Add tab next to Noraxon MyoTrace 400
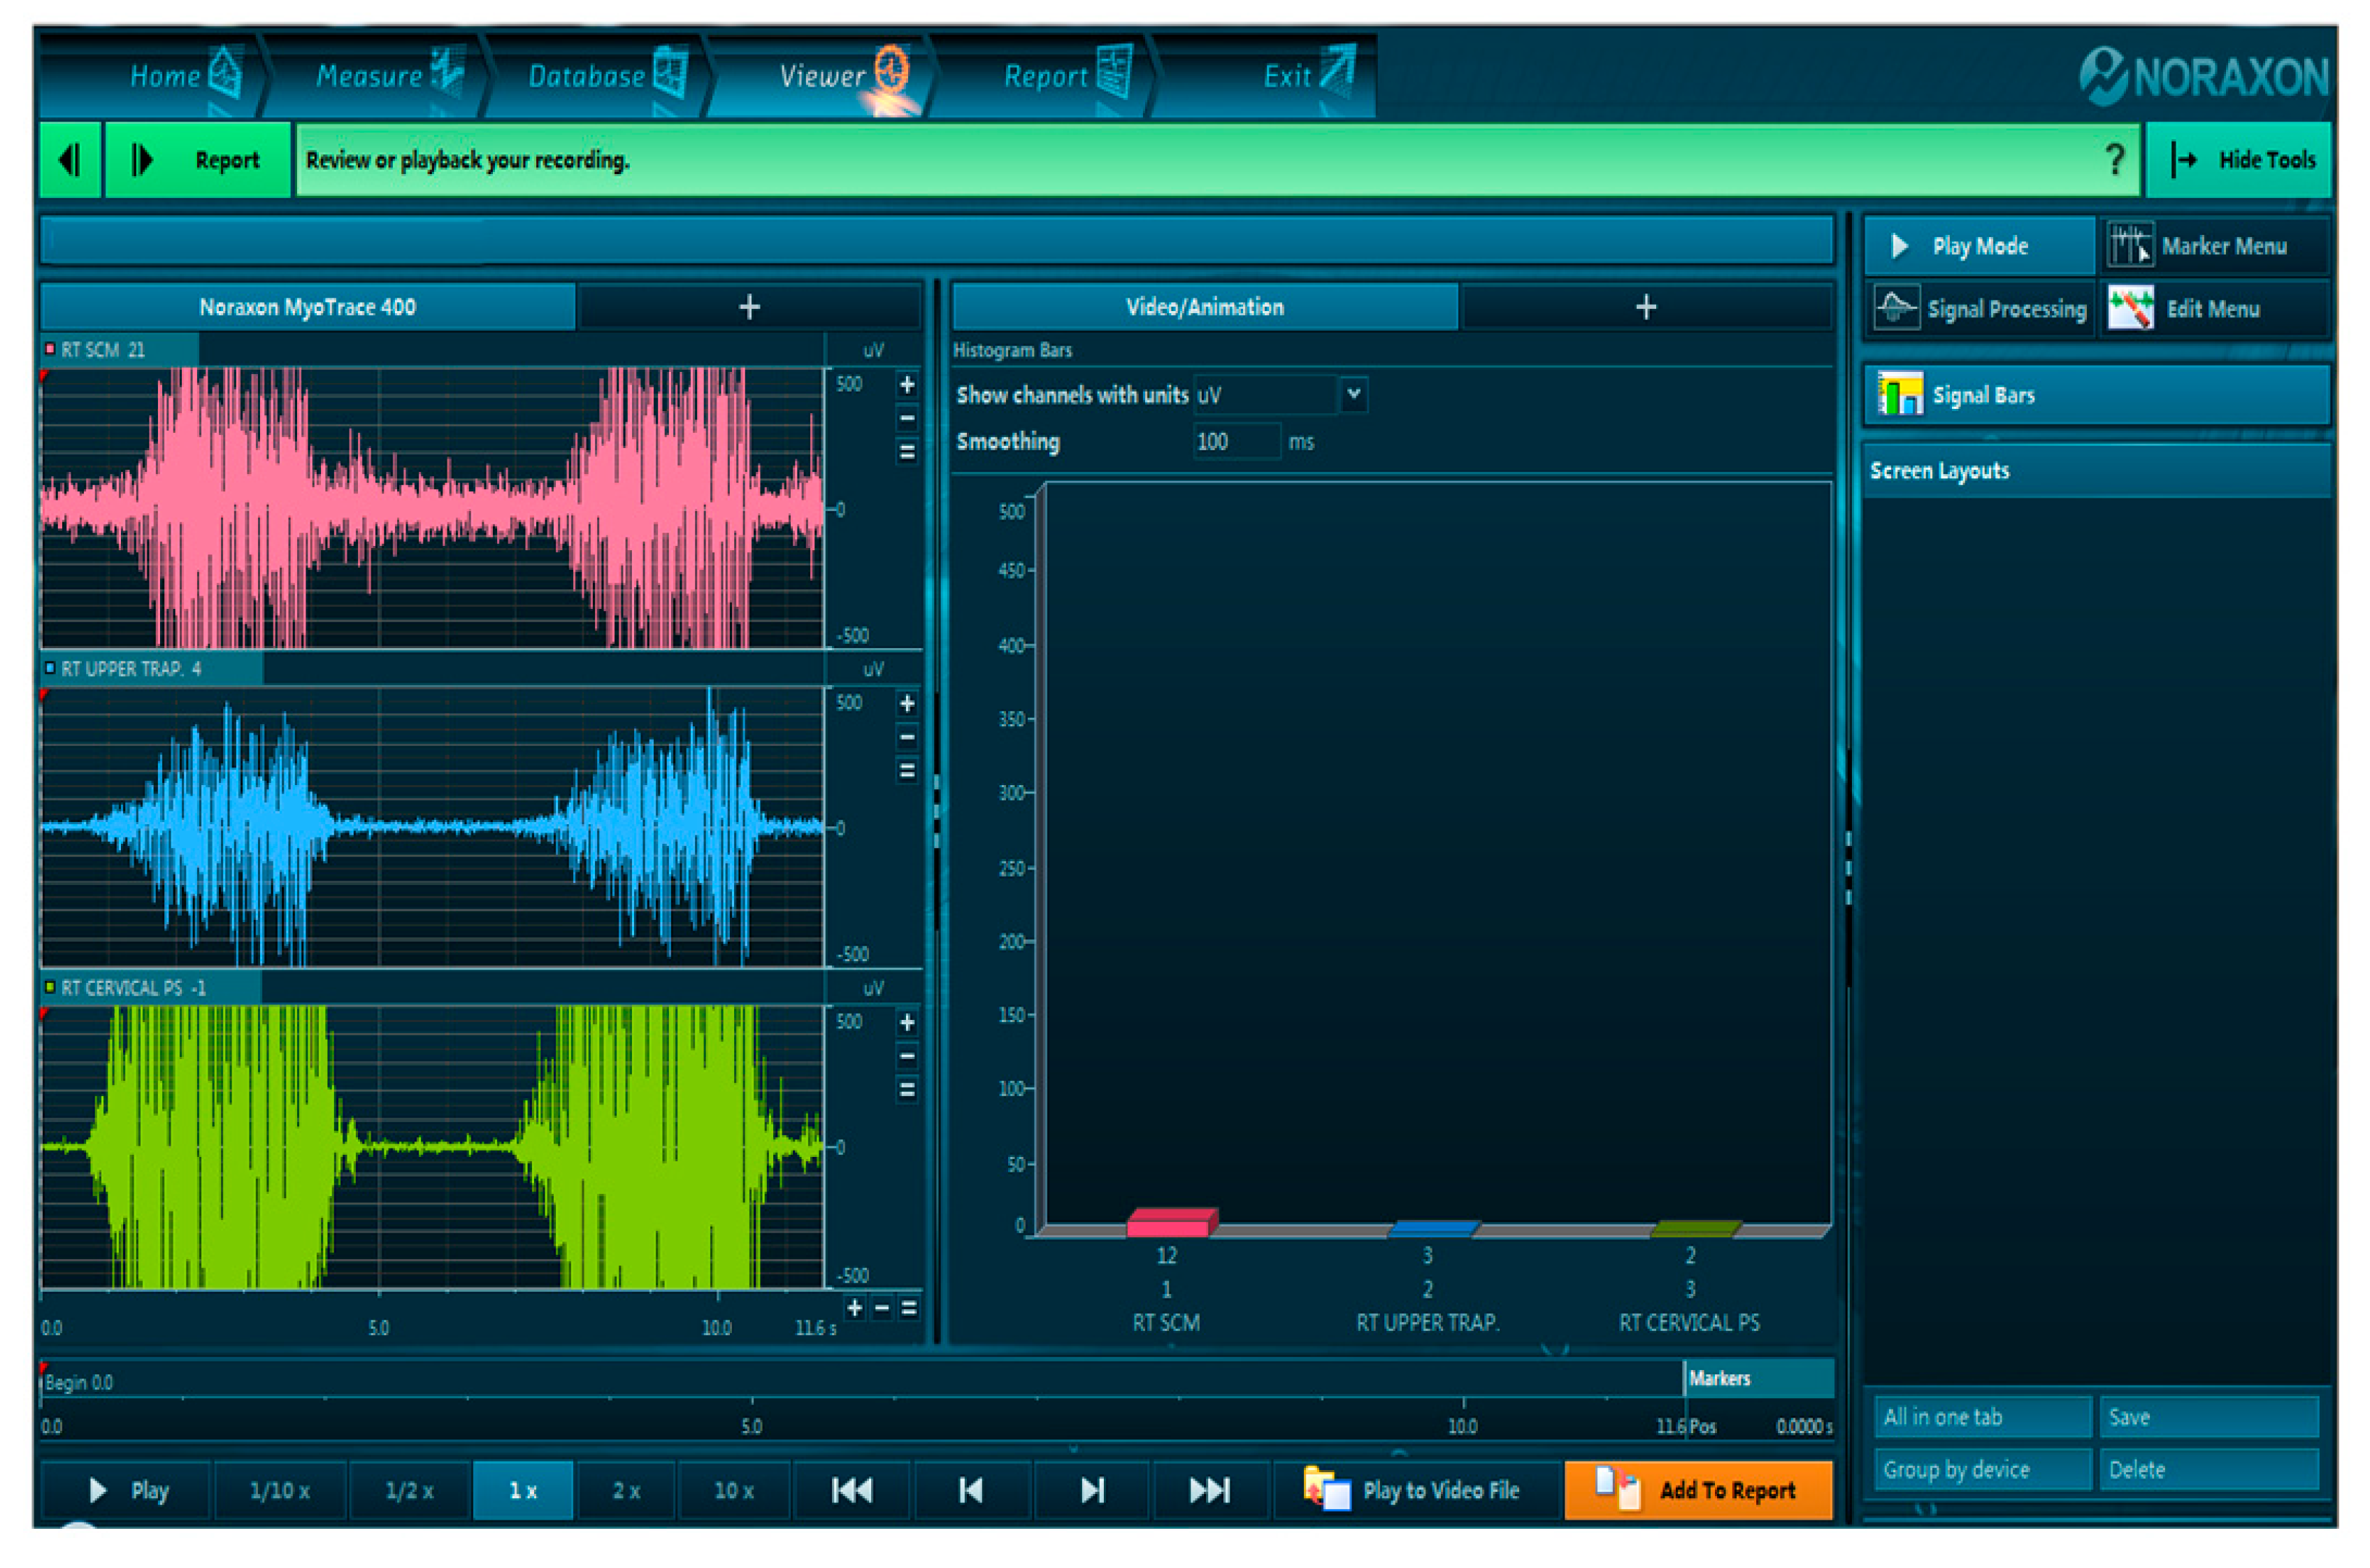 click(x=749, y=307)
